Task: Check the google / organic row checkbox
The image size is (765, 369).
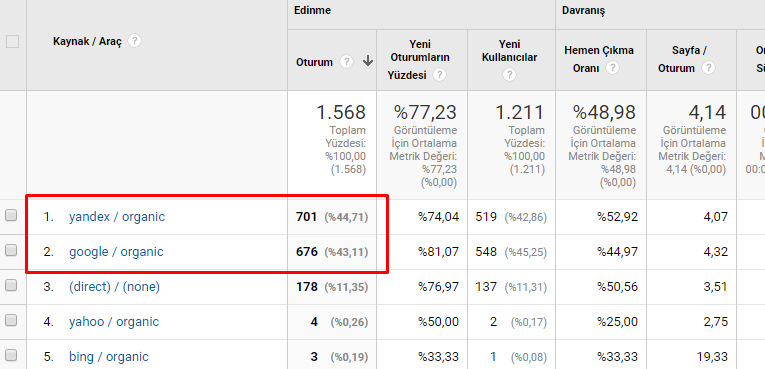Action: click(x=11, y=250)
